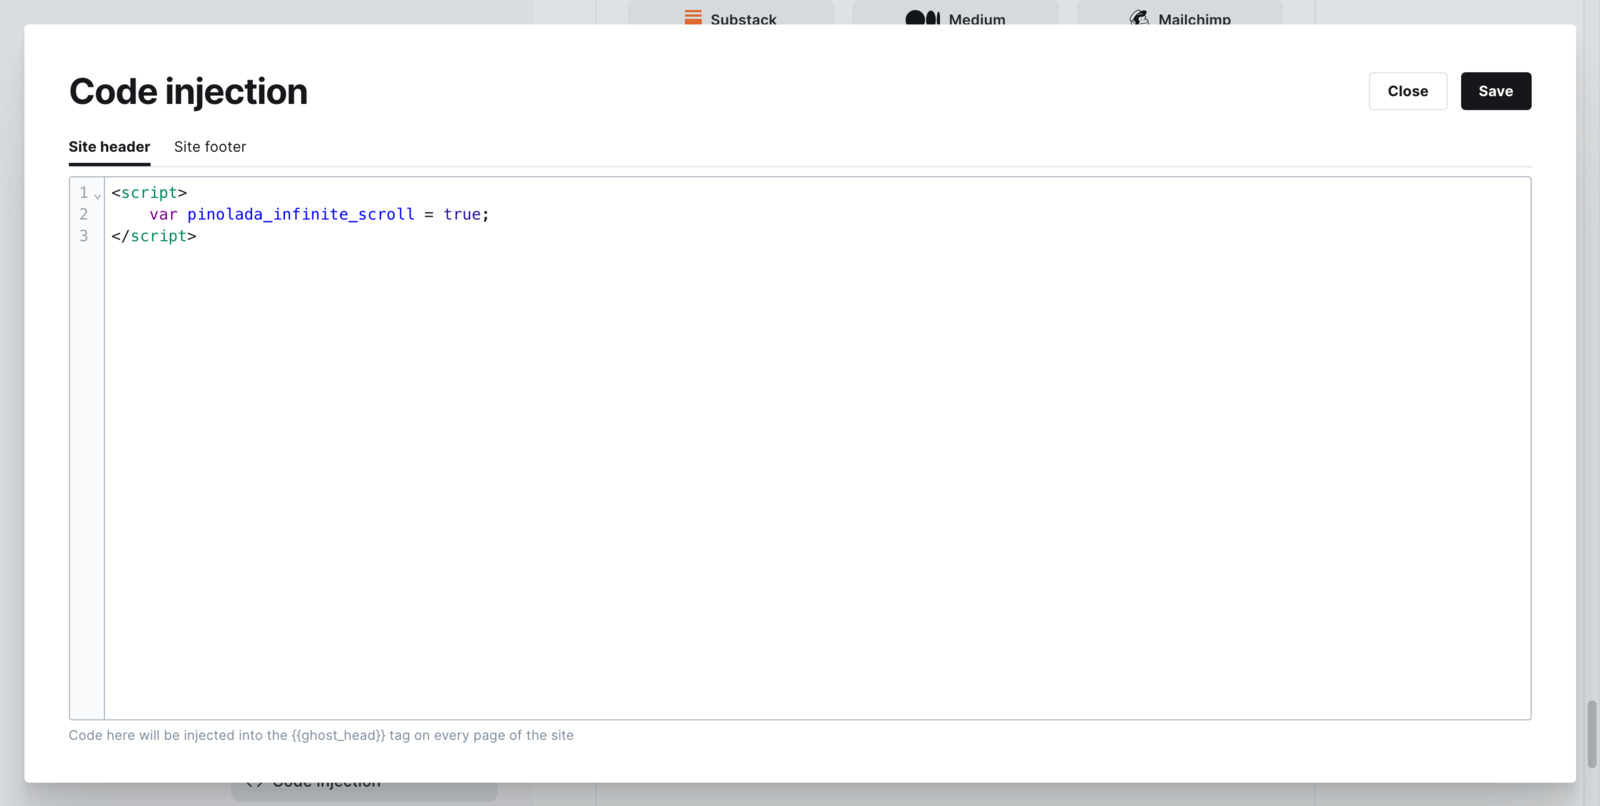Collapse the code fold arrow on line 1

click(98, 195)
